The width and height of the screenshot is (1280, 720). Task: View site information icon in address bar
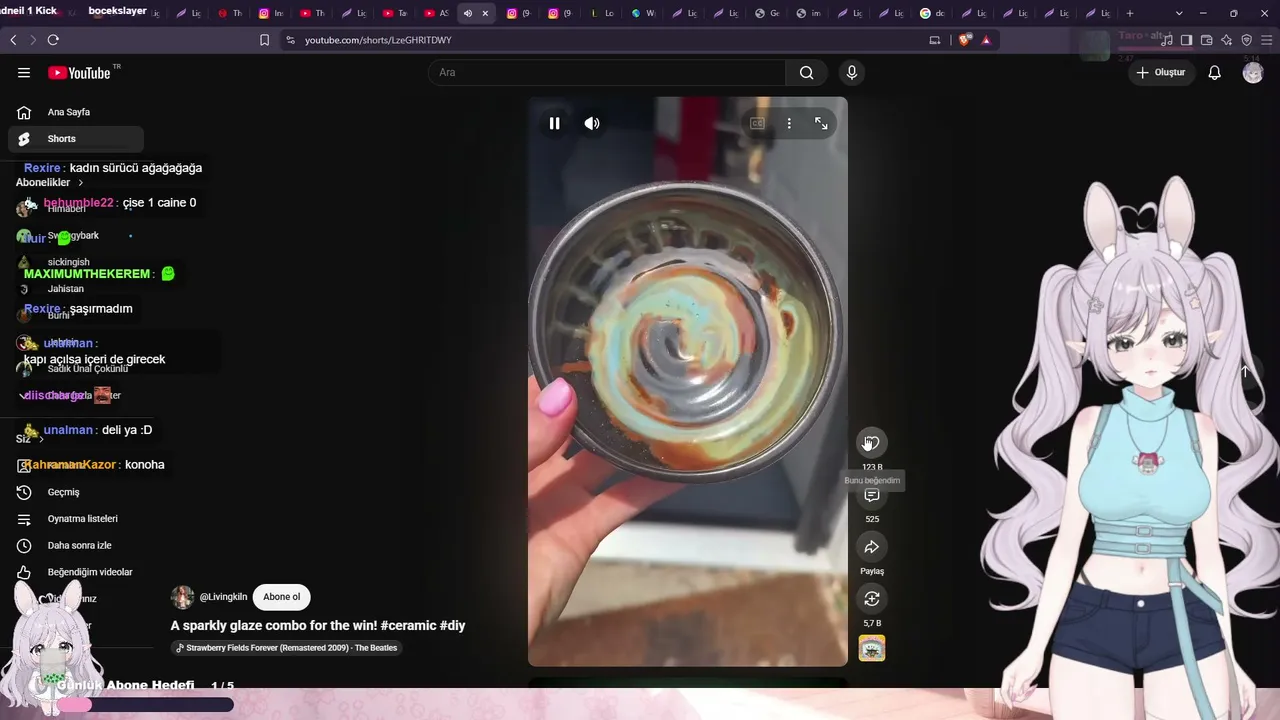(x=290, y=40)
